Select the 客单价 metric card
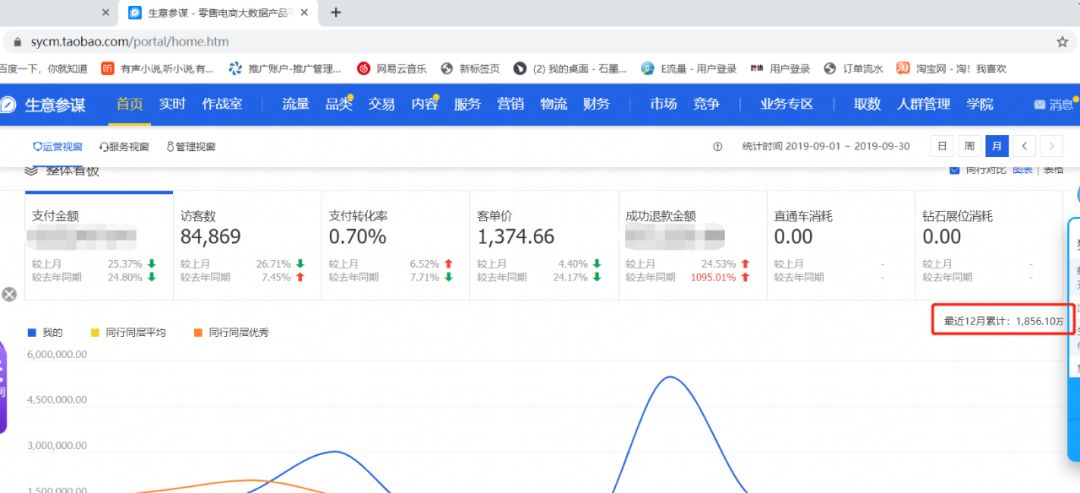The width and height of the screenshot is (1080, 493). click(544, 246)
